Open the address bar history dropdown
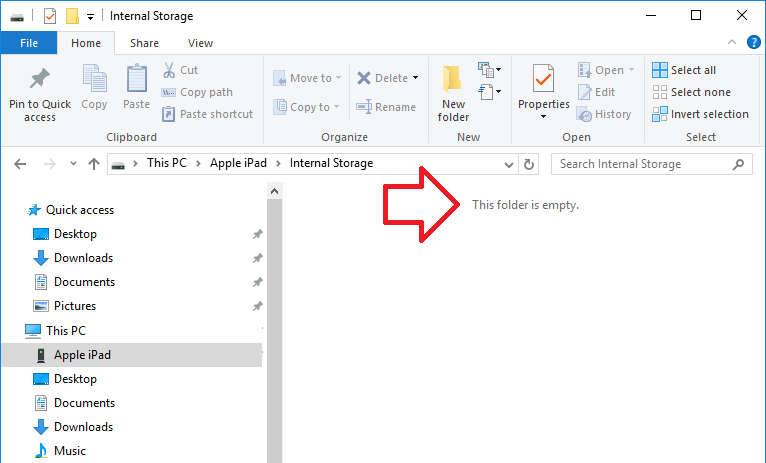Image resolution: width=766 pixels, height=463 pixels. [509, 165]
